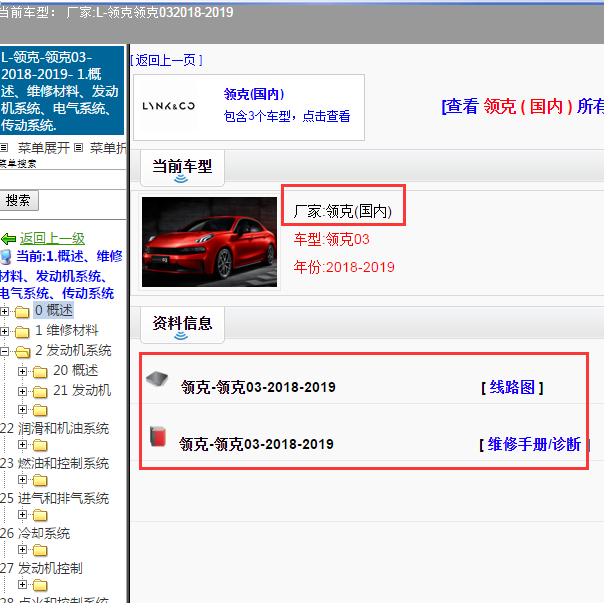Expand the node above 27 发动机控制

point(22,550)
